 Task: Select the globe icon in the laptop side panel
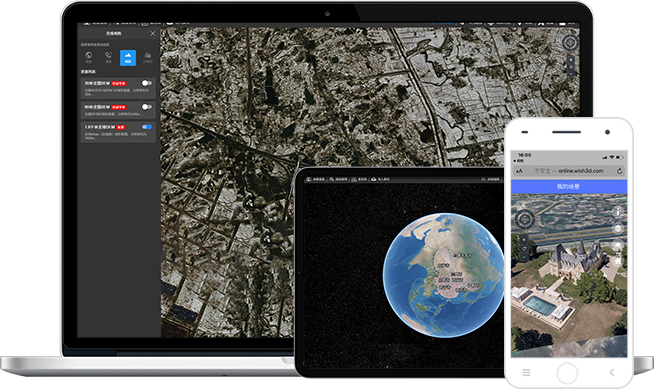coord(88,55)
